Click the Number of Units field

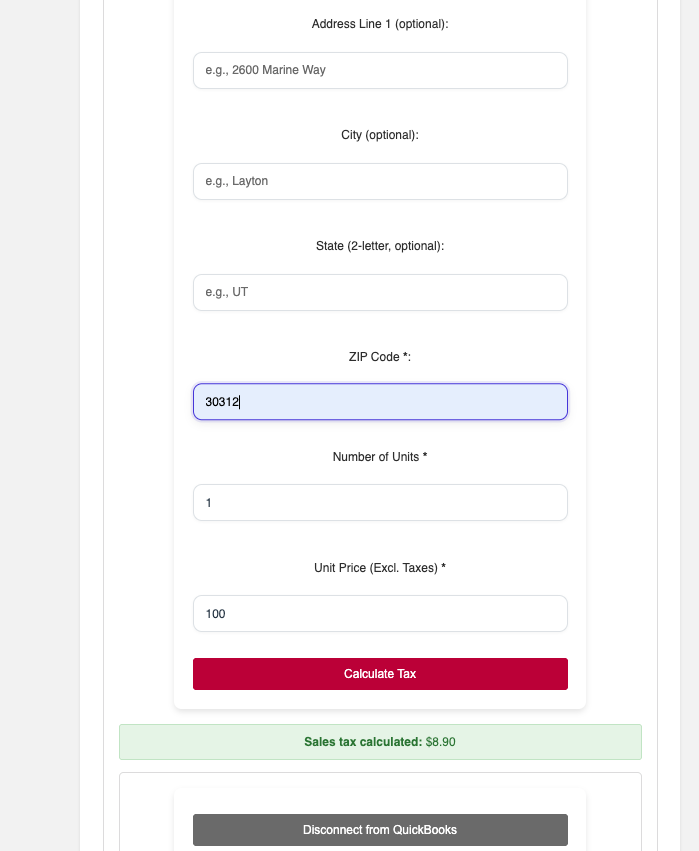click(x=380, y=502)
